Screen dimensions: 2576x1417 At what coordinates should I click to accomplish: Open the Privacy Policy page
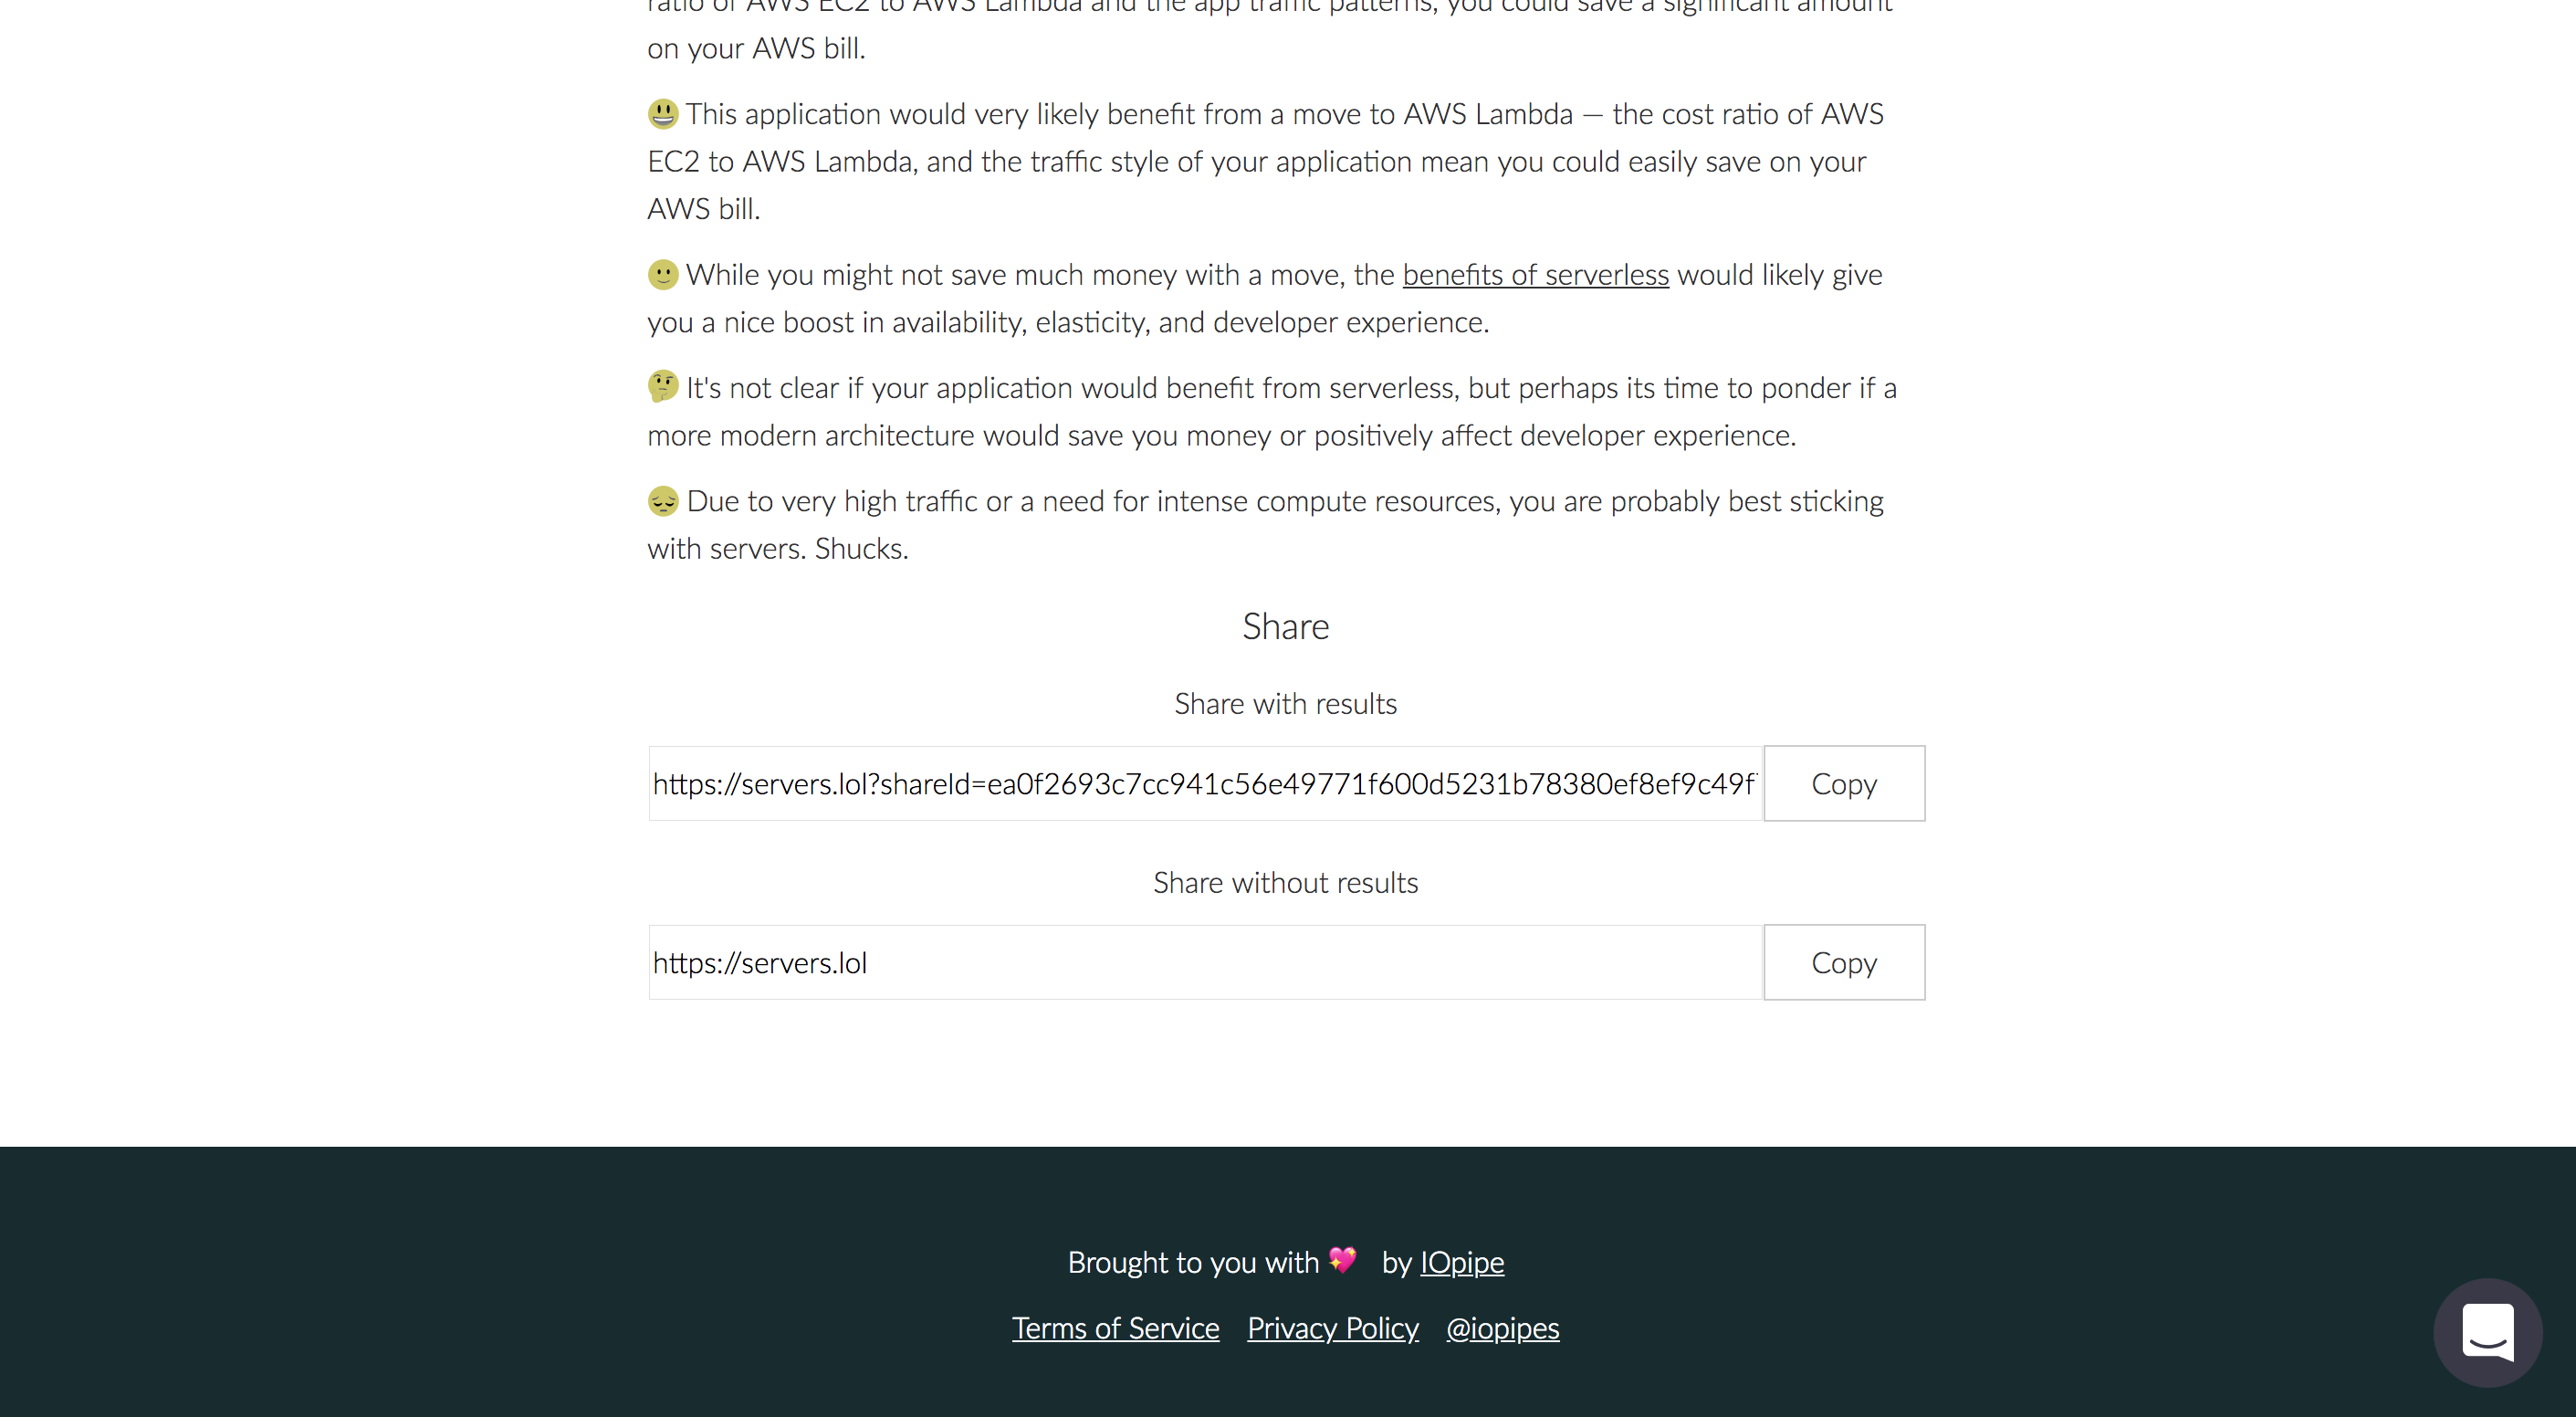click(1332, 1328)
